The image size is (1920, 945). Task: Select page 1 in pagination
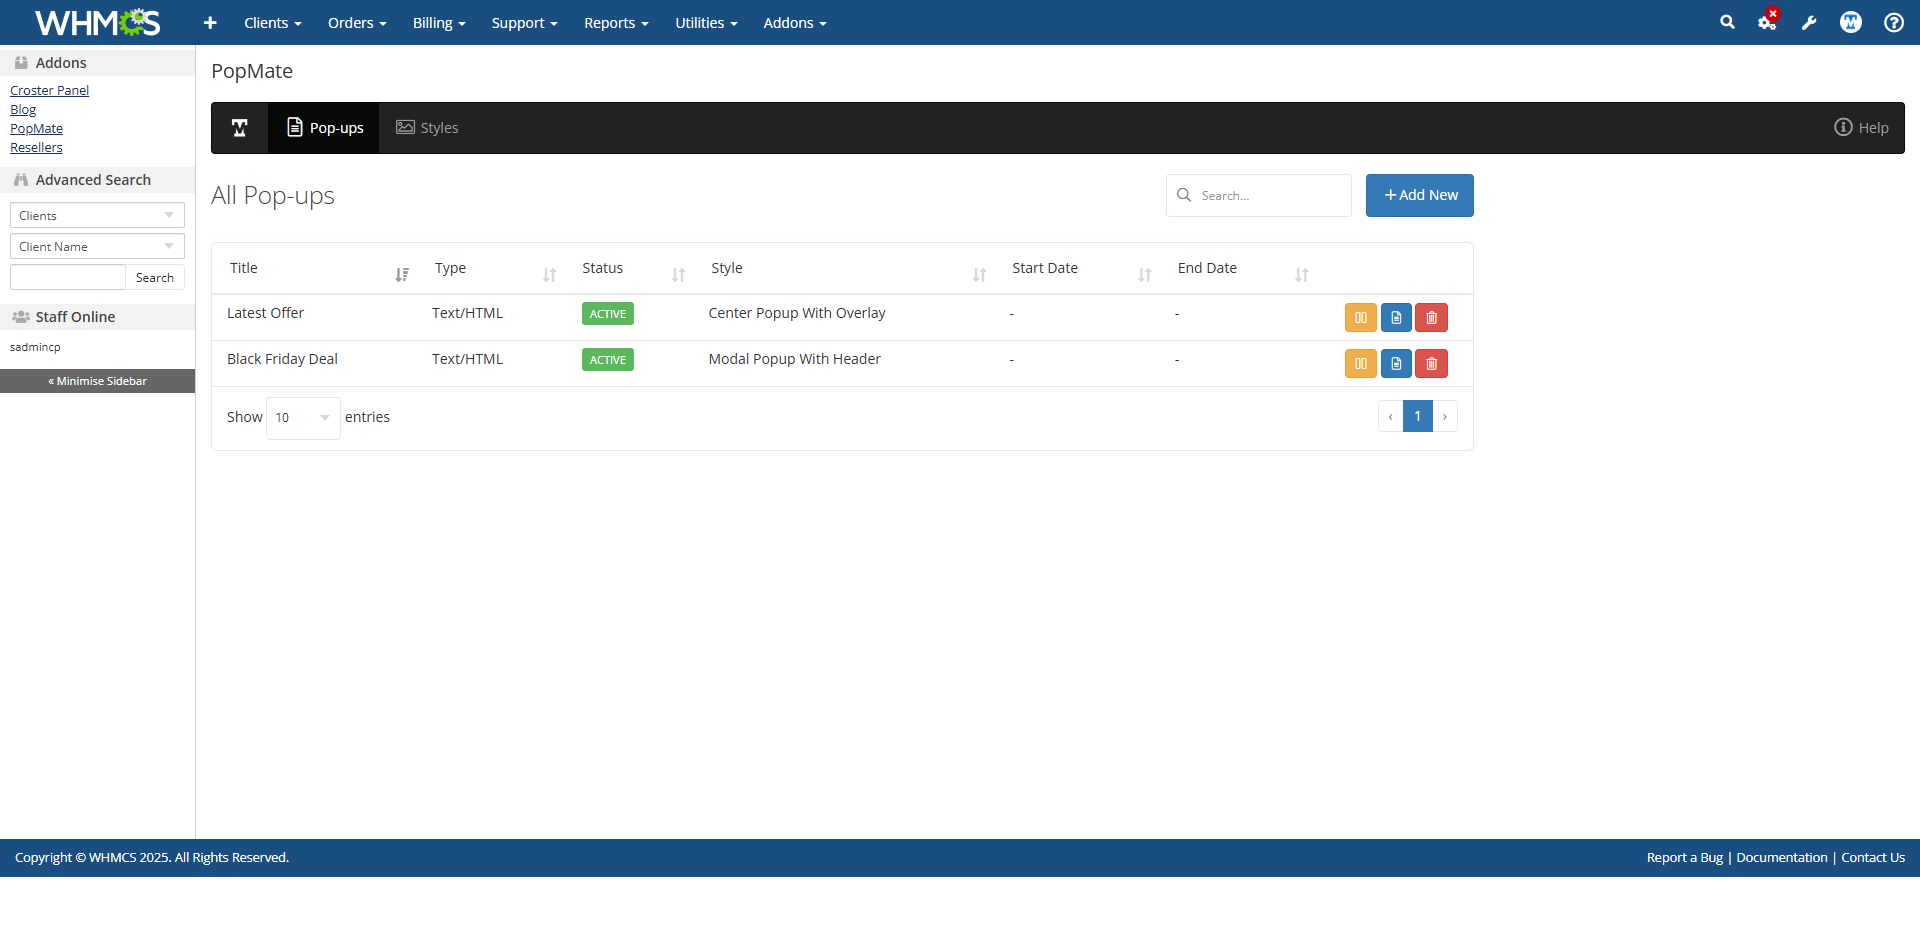pos(1418,417)
